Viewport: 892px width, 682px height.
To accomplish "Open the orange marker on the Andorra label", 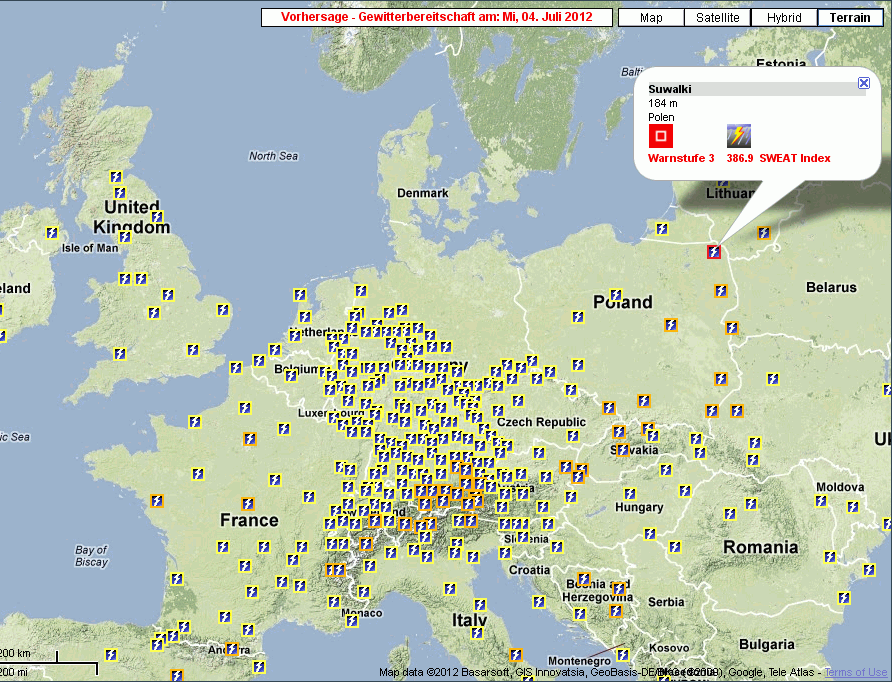I will tap(232, 649).
